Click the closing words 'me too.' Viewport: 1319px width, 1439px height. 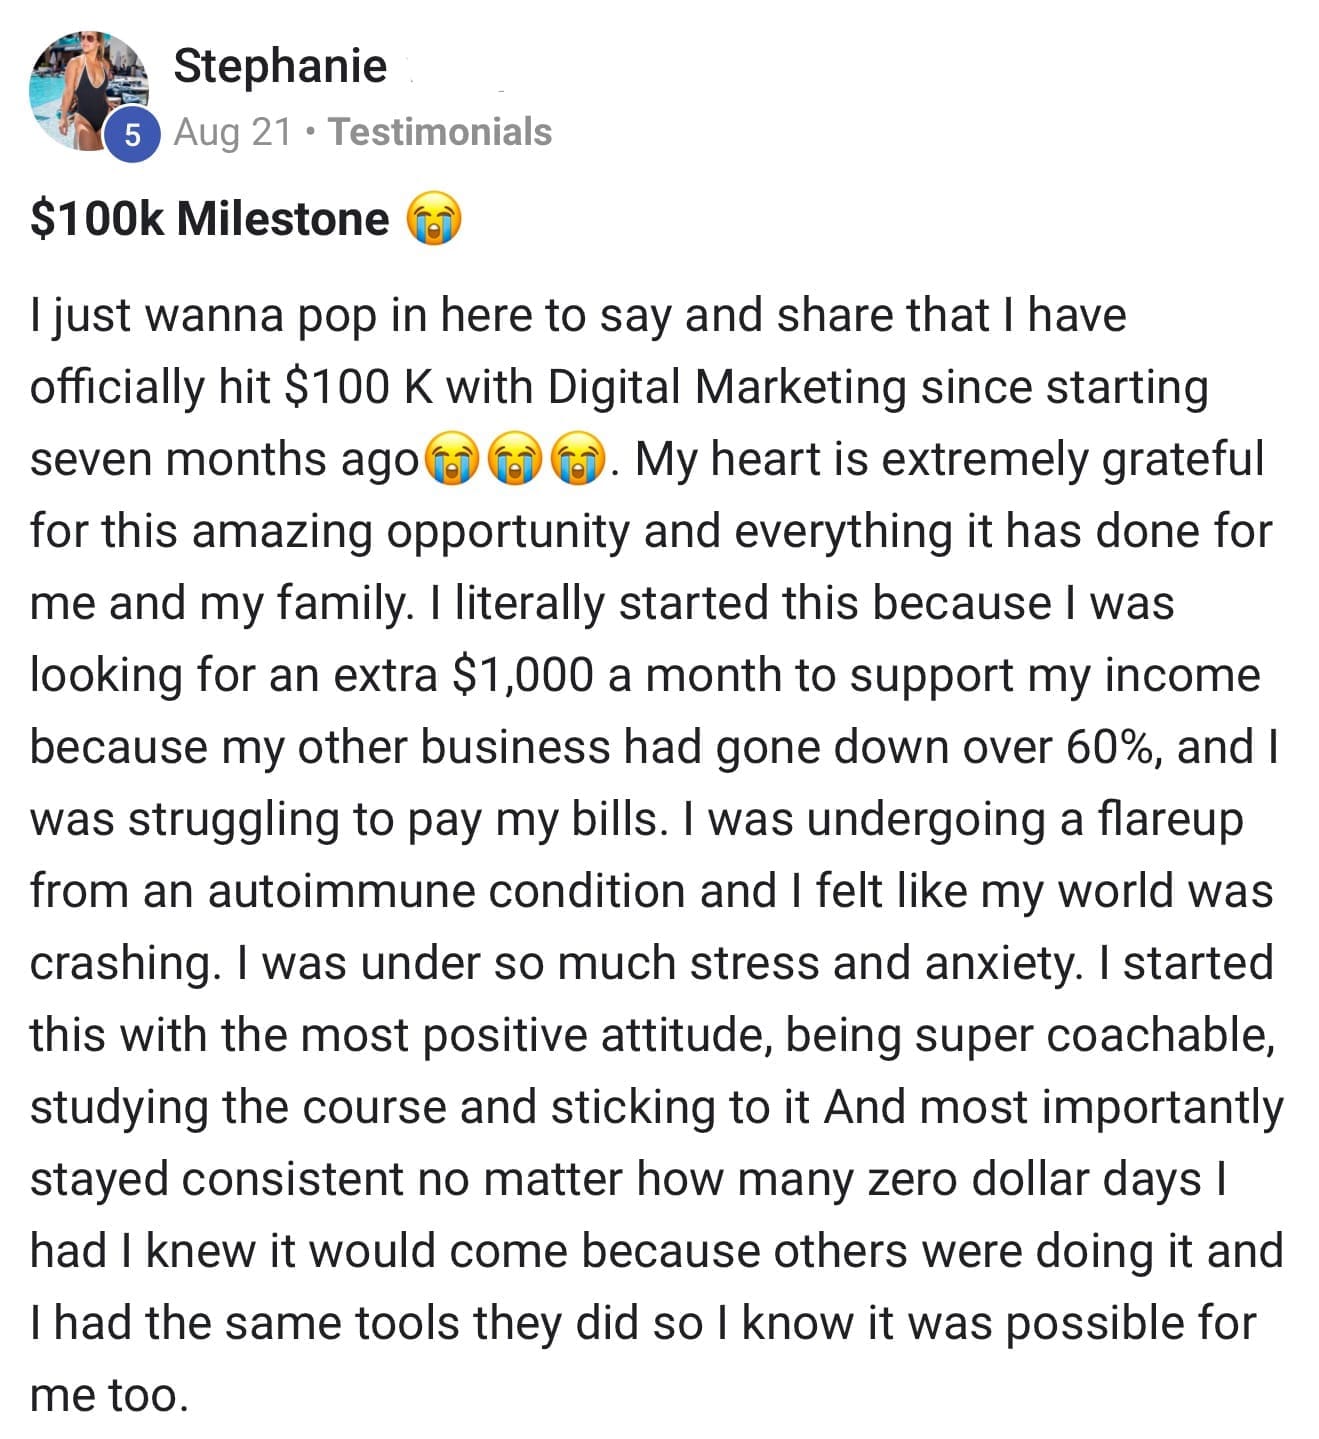109,1396
